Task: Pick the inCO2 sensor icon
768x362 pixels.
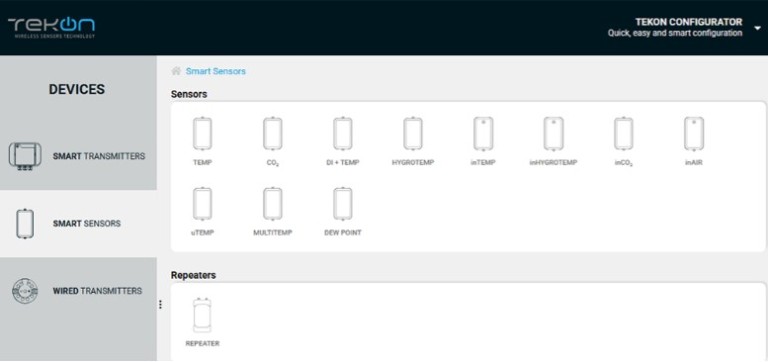Action: (624, 134)
